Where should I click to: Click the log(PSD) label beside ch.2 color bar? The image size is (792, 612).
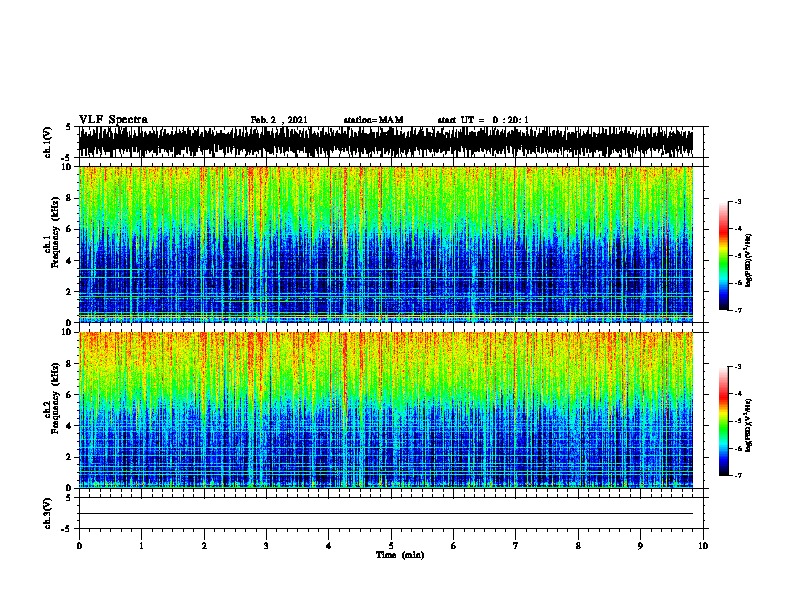tap(749, 425)
